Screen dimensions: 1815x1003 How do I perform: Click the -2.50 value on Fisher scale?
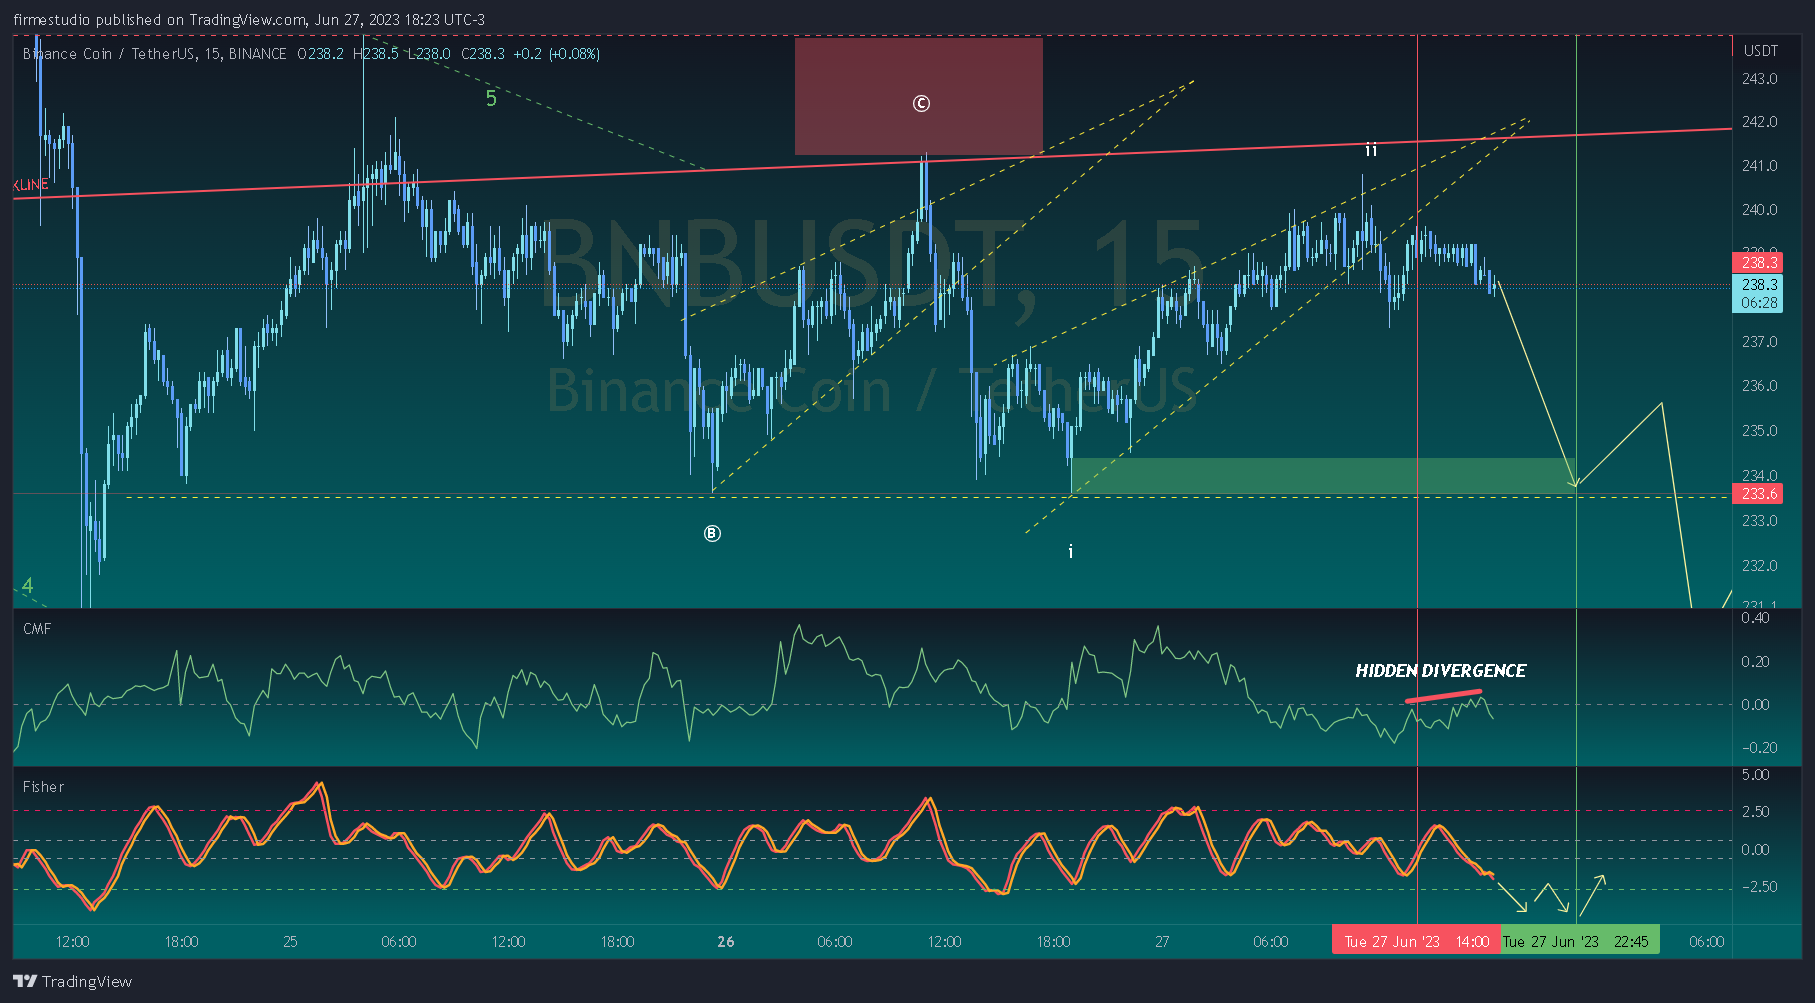coord(1759,887)
